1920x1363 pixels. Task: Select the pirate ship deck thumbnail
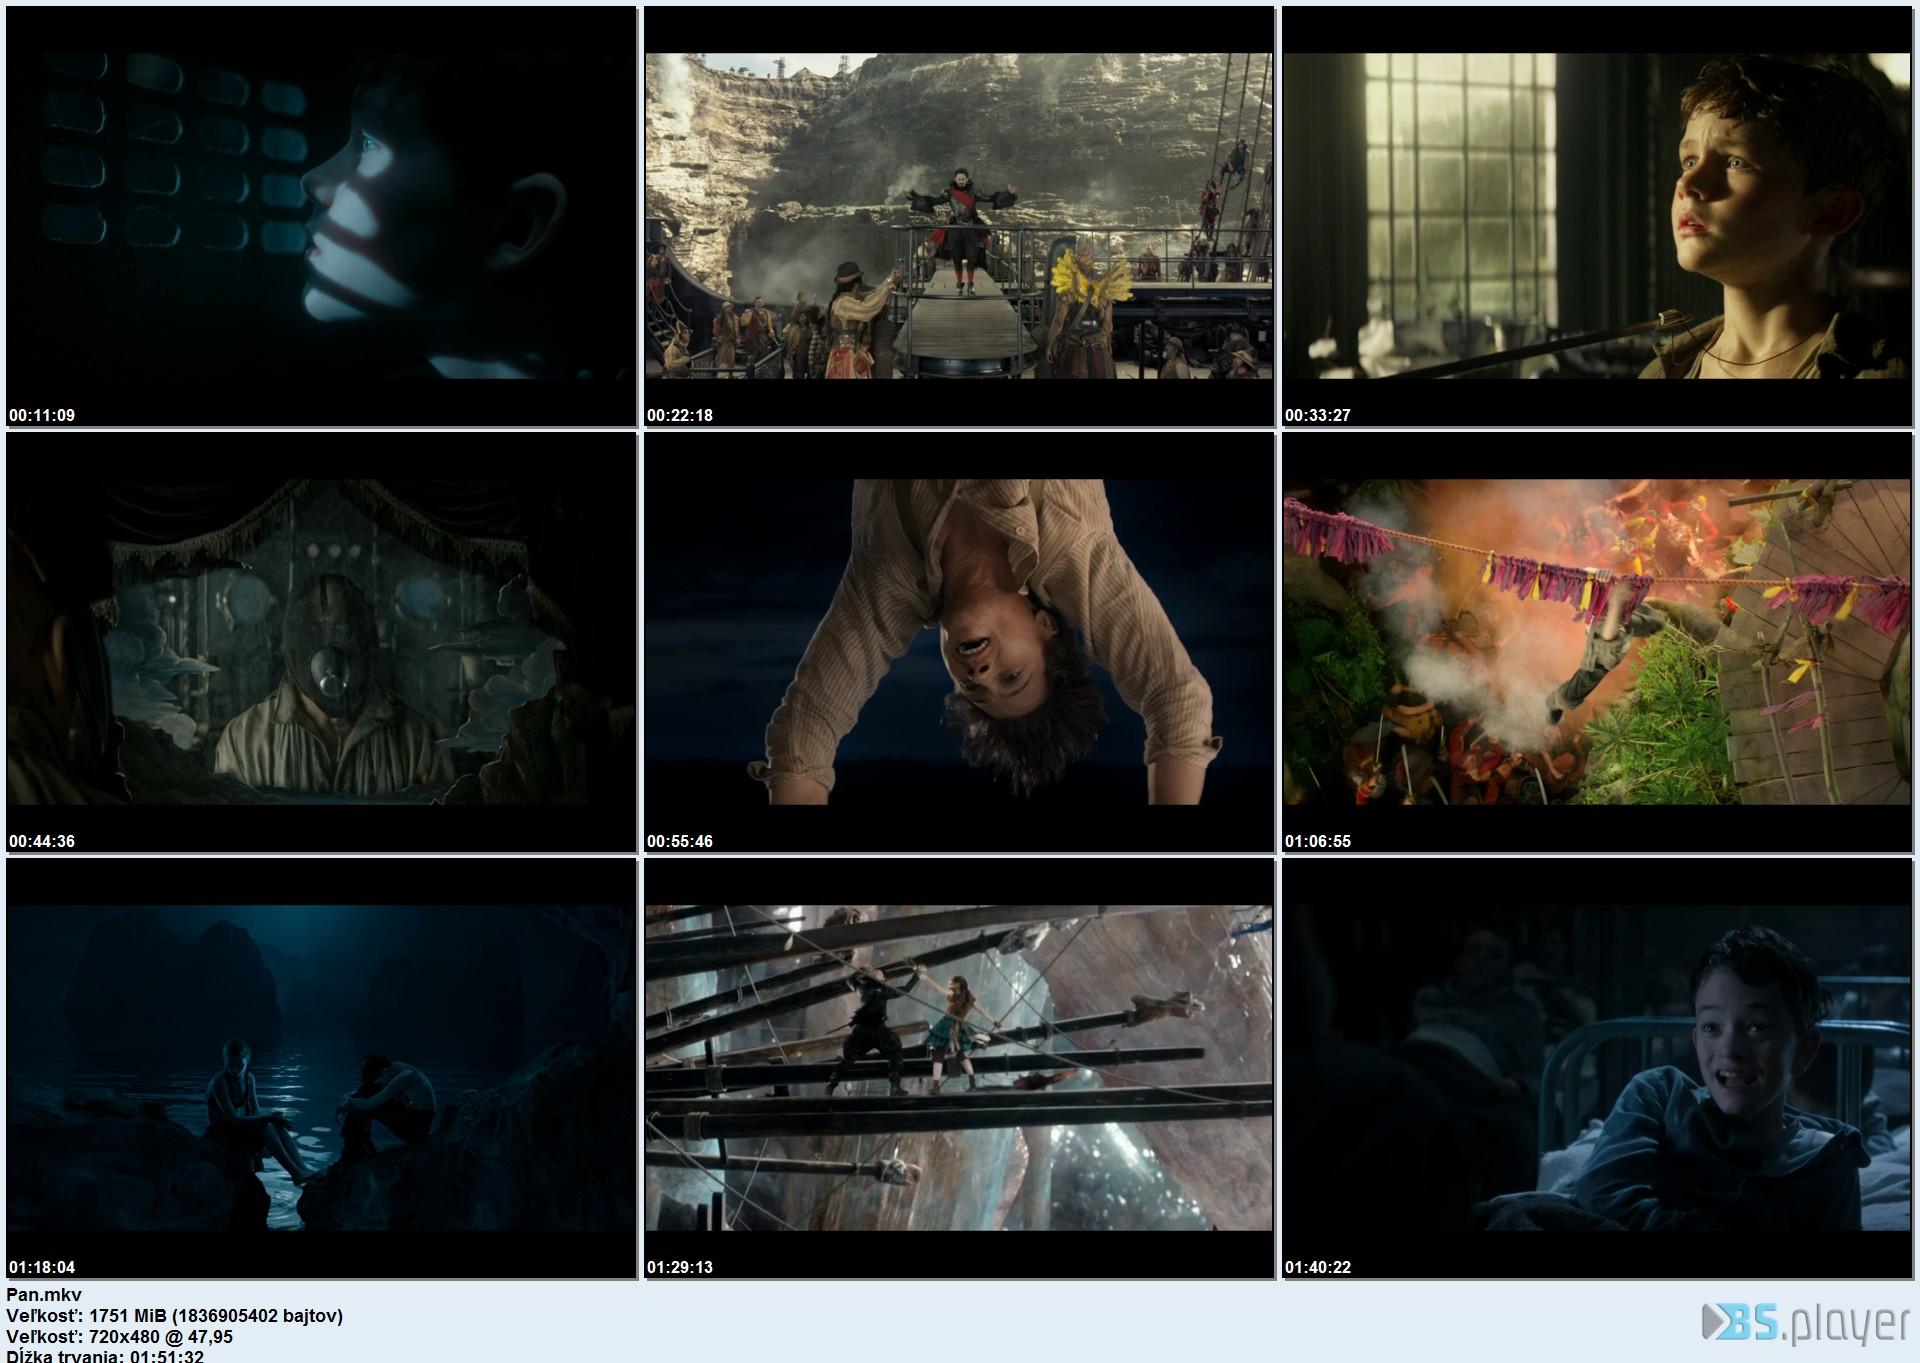[958, 215]
